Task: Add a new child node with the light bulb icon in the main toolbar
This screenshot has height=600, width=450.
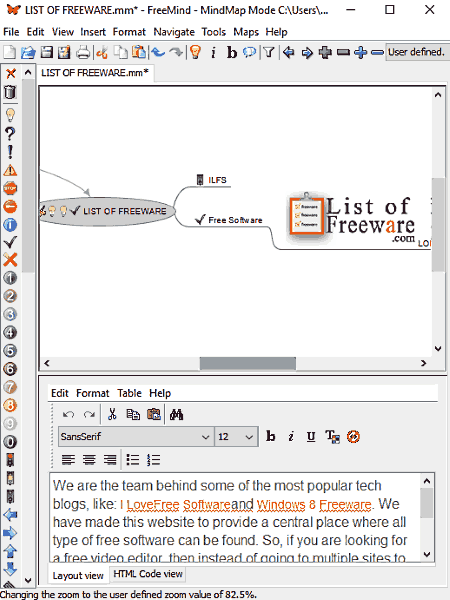Action: [x=196, y=52]
